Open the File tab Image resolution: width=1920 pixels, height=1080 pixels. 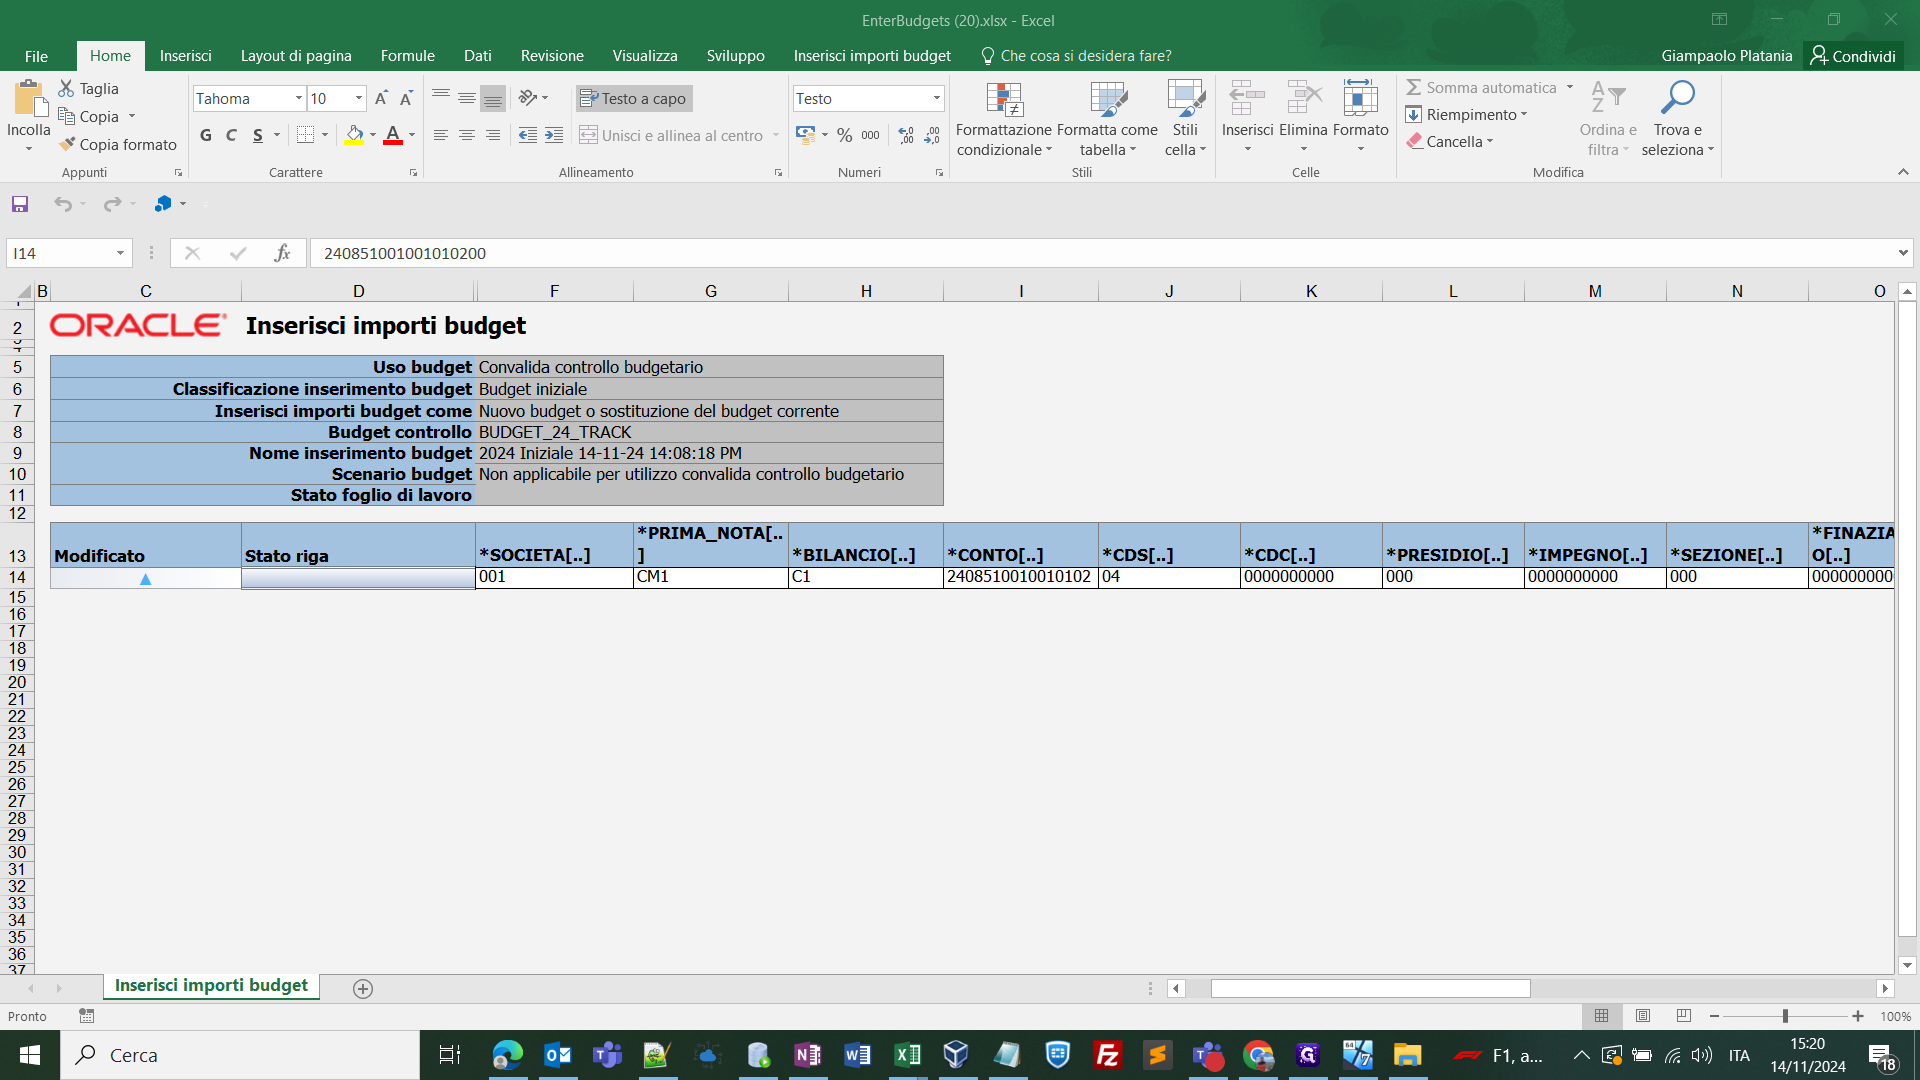[36, 56]
